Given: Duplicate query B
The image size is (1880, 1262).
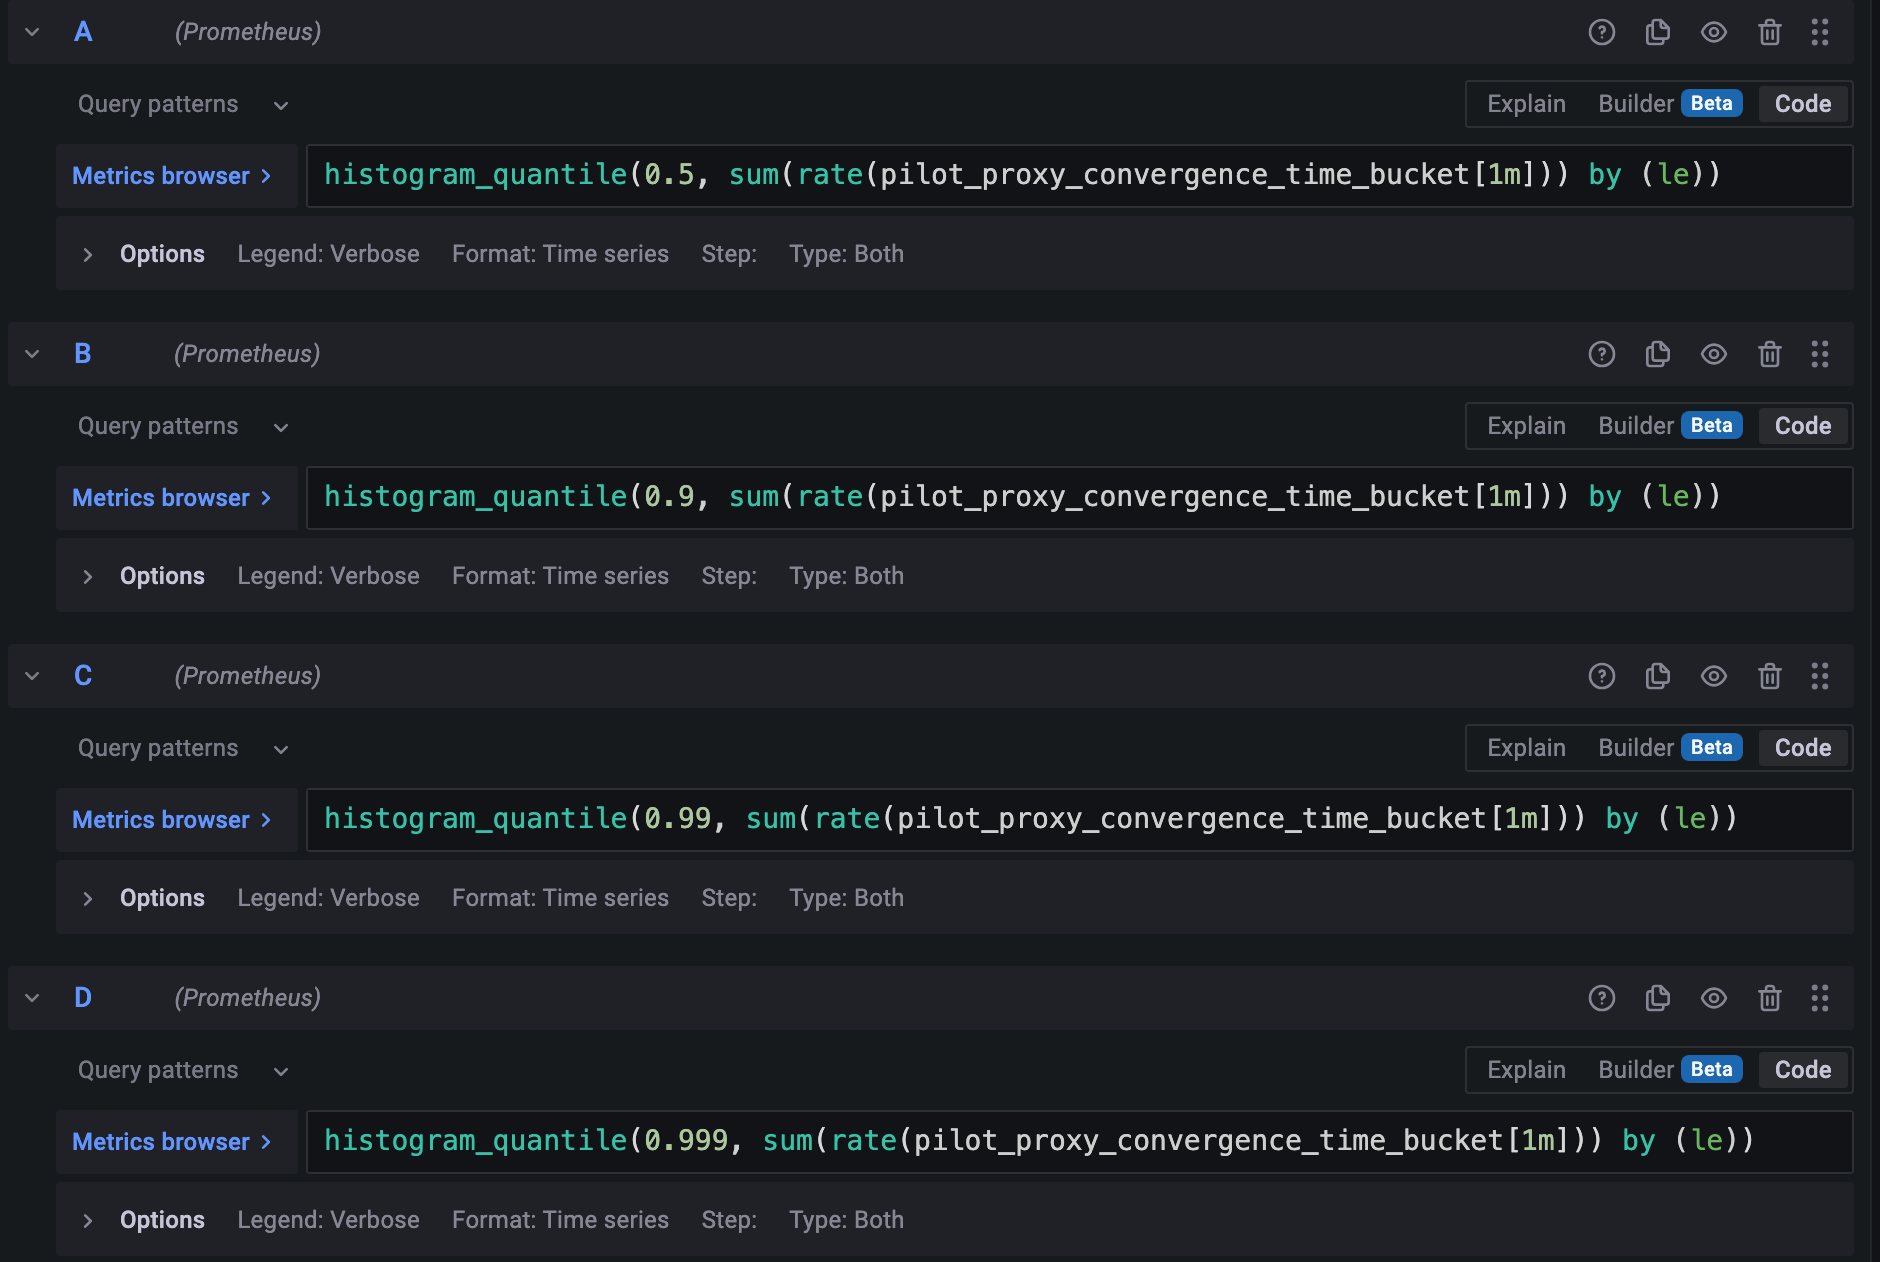Looking at the screenshot, I should coord(1658,354).
